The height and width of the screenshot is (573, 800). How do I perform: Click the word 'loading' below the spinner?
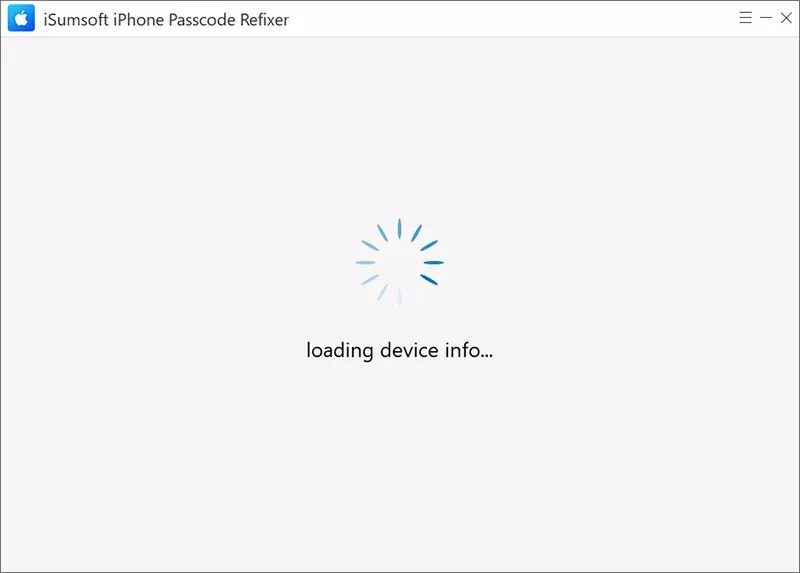[x=340, y=351]
